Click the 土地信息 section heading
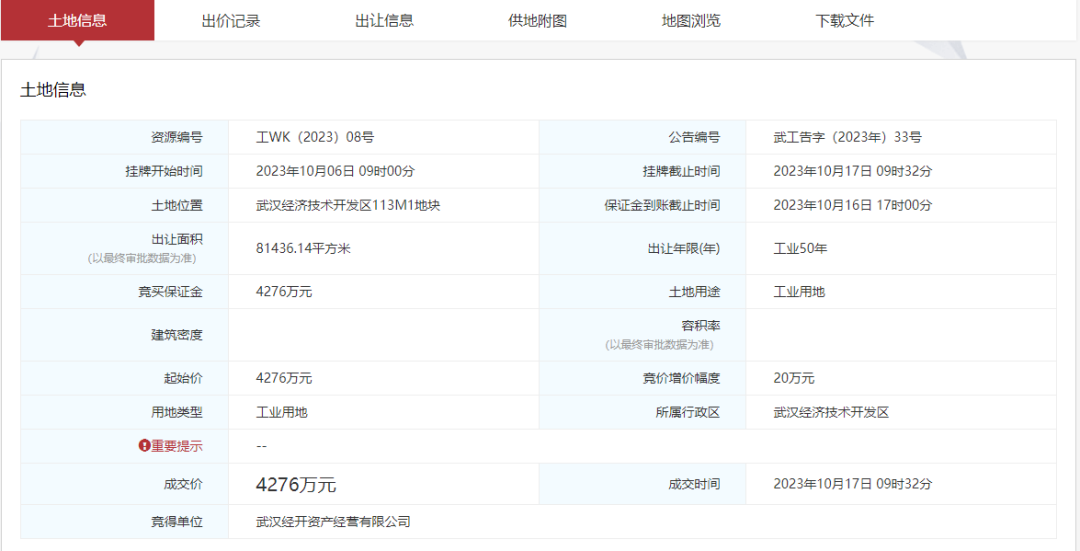 click(x=53, y=90)
